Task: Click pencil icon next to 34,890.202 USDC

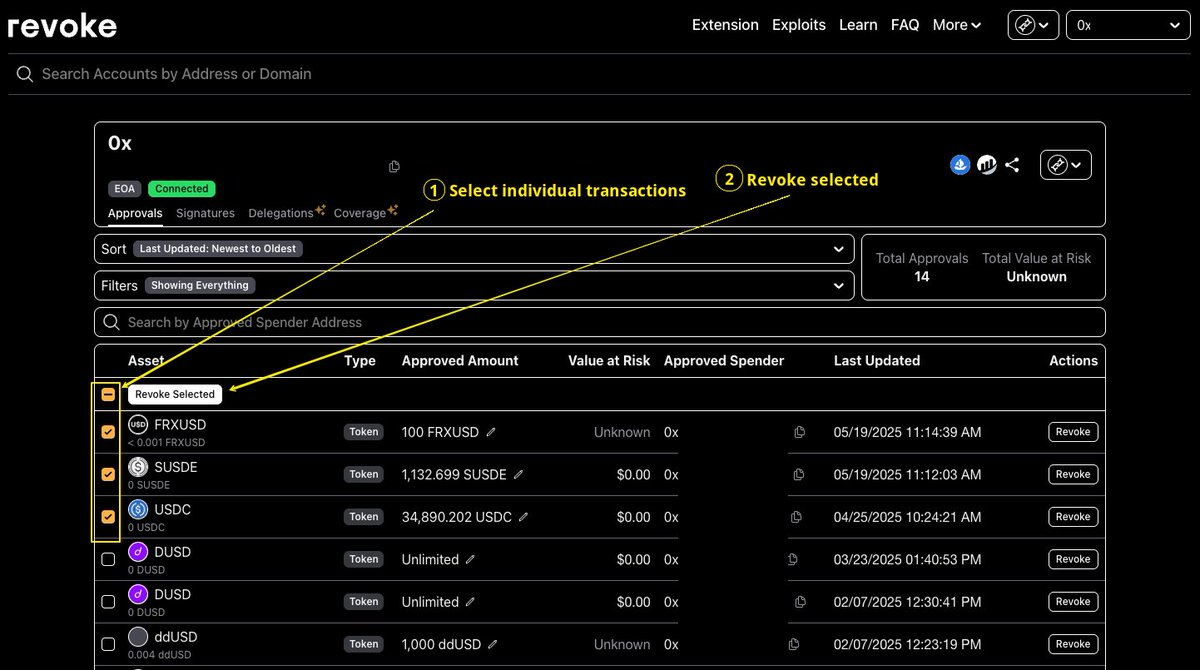Action: 523,517
